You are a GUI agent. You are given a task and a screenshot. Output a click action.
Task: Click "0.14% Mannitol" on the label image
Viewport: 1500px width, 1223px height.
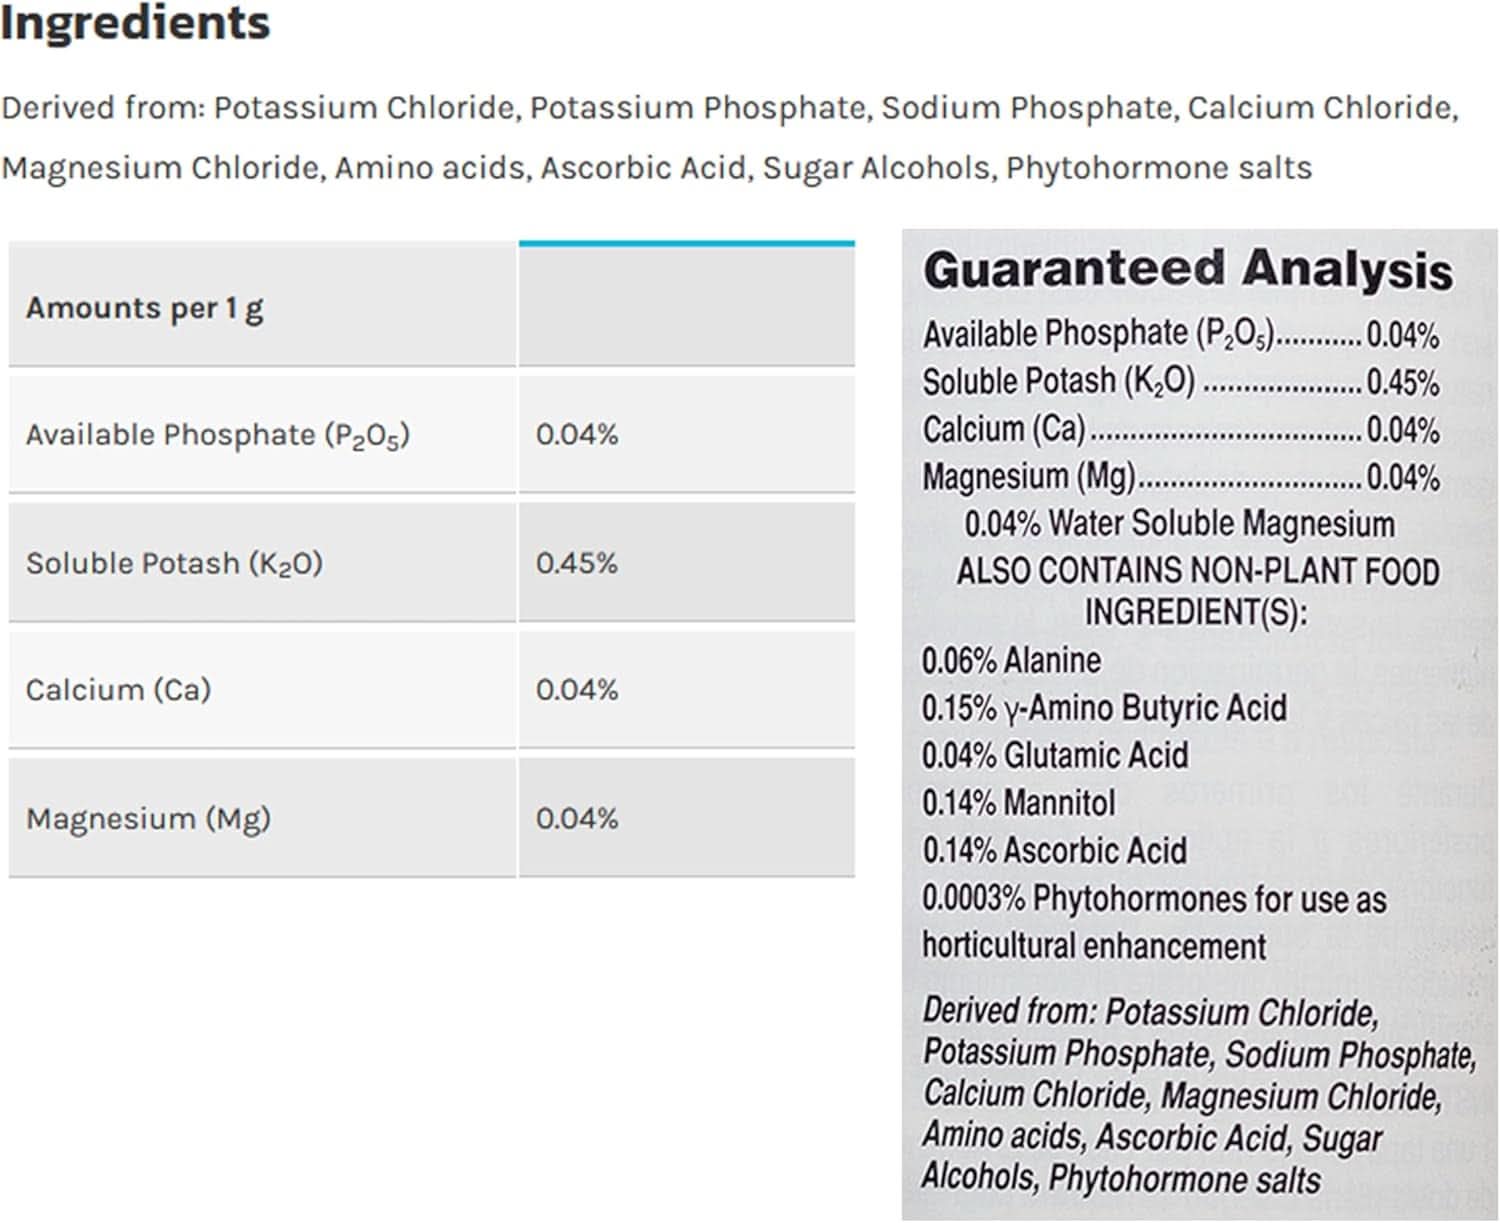[1018, 803]
